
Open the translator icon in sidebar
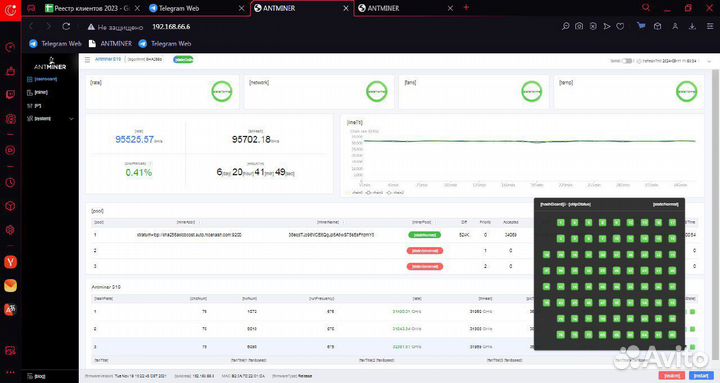point(10,310)
